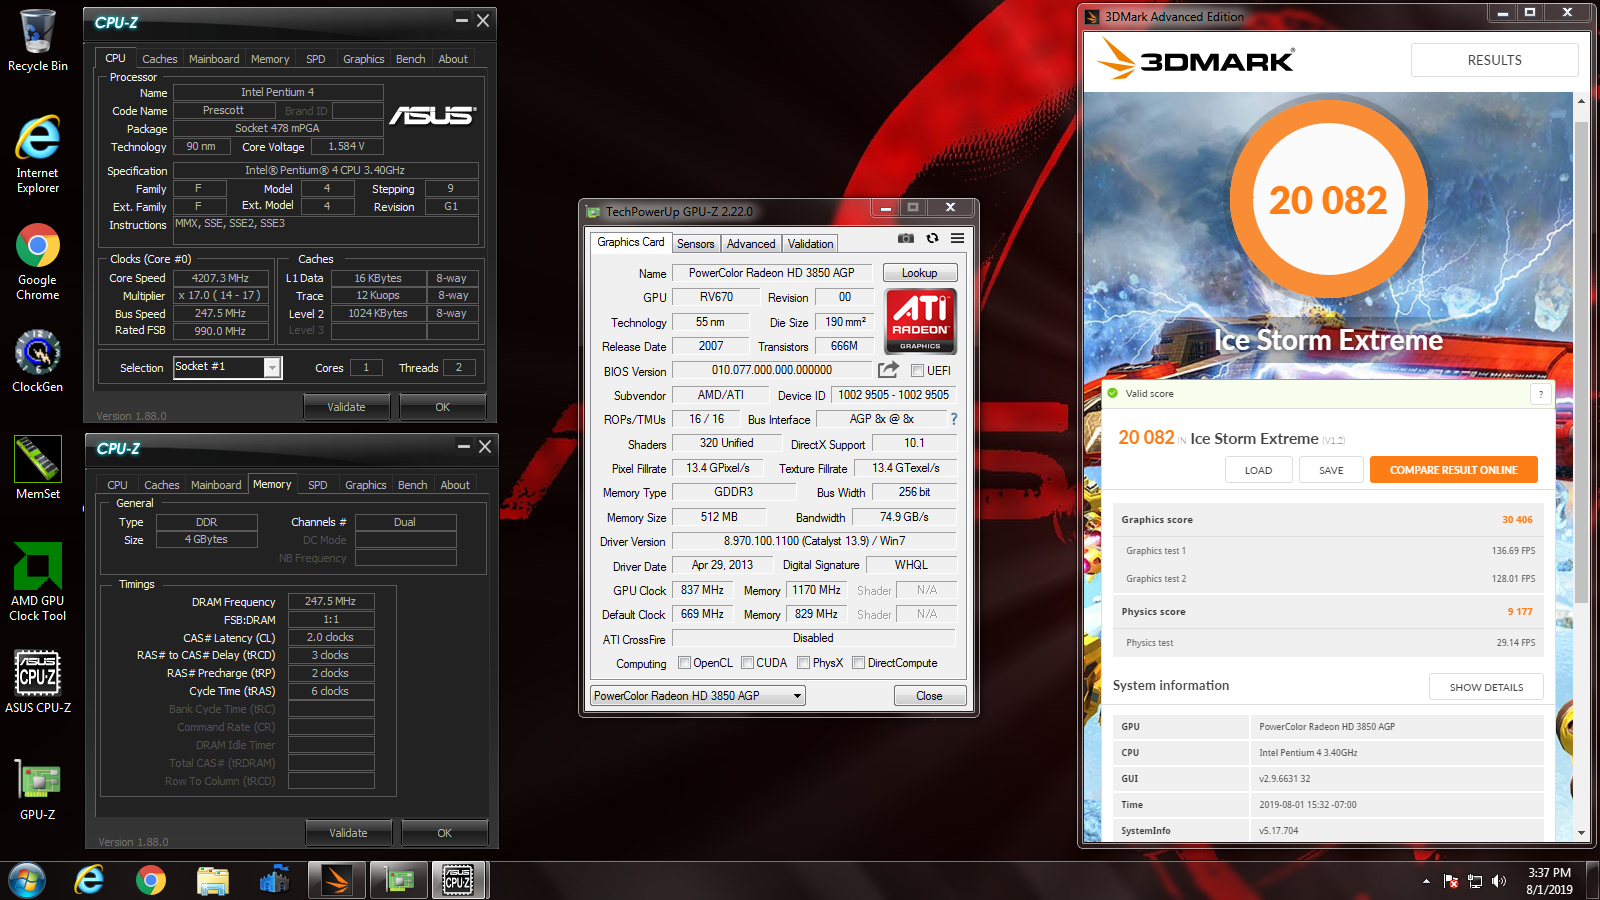Open AMD GPU Clock Tool shortcut
Image resolution: width=1600 pixels, height=900 pixels.
coord(38,581)
